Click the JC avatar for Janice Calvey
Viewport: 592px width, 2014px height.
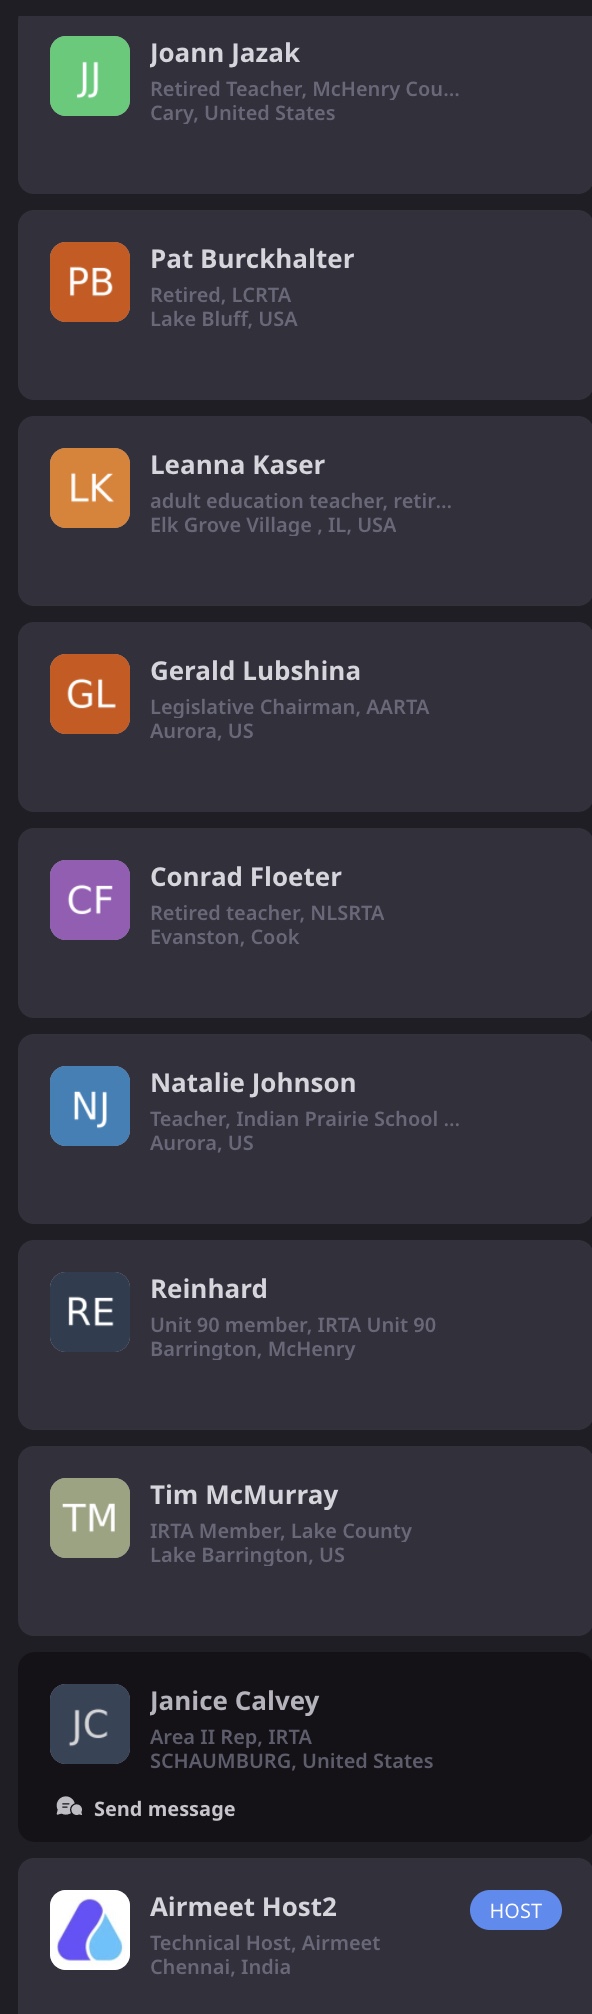click(x=90, y=1724)
